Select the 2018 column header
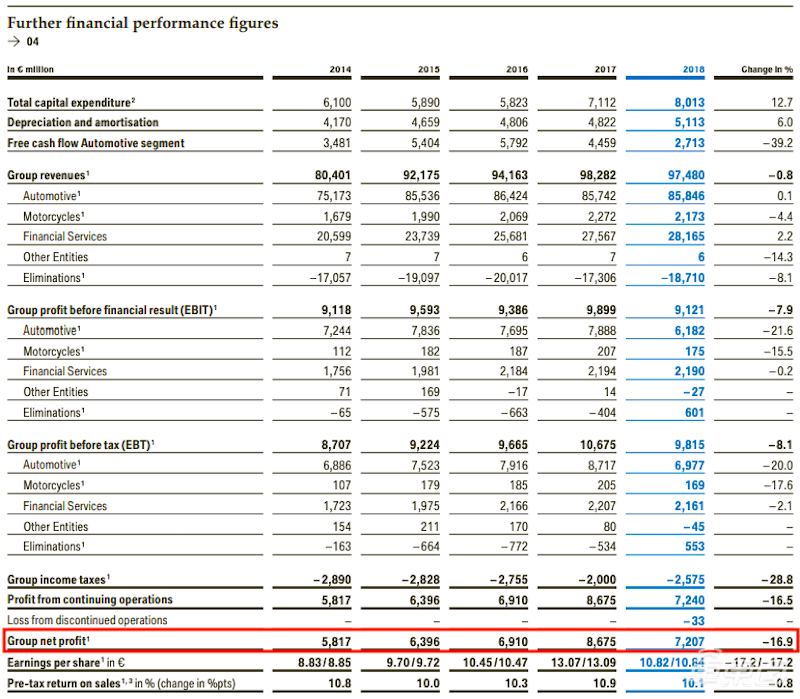Viewport: 800px width, 699px height. [x=692, y=70]
